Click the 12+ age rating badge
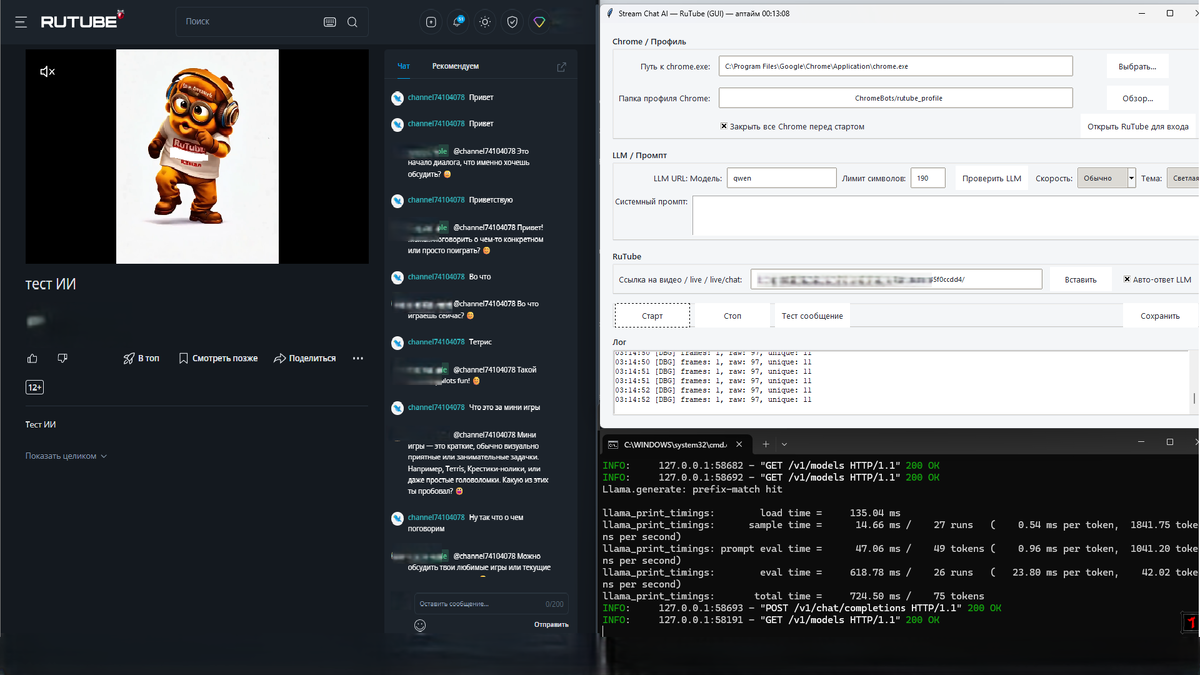 [34, 387]
